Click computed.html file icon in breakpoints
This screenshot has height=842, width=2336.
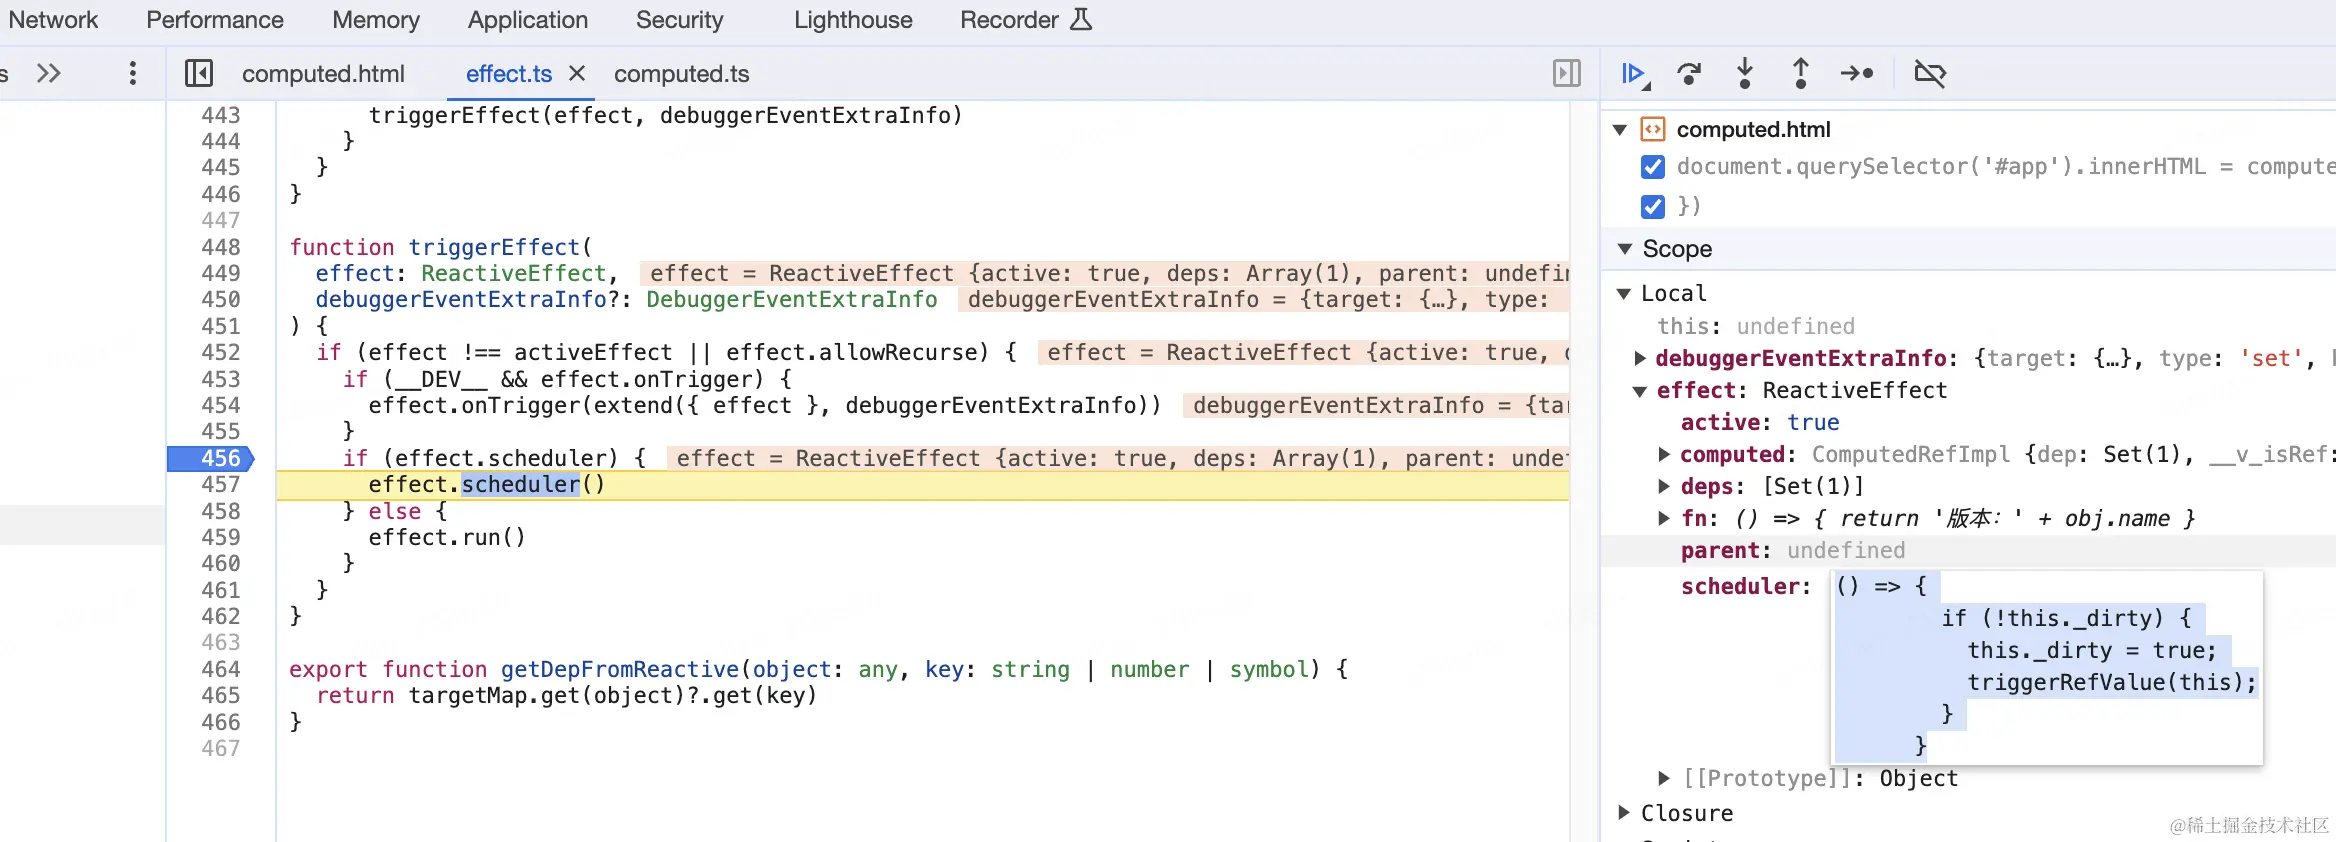pyautogui.click(x=1653, y=129)
